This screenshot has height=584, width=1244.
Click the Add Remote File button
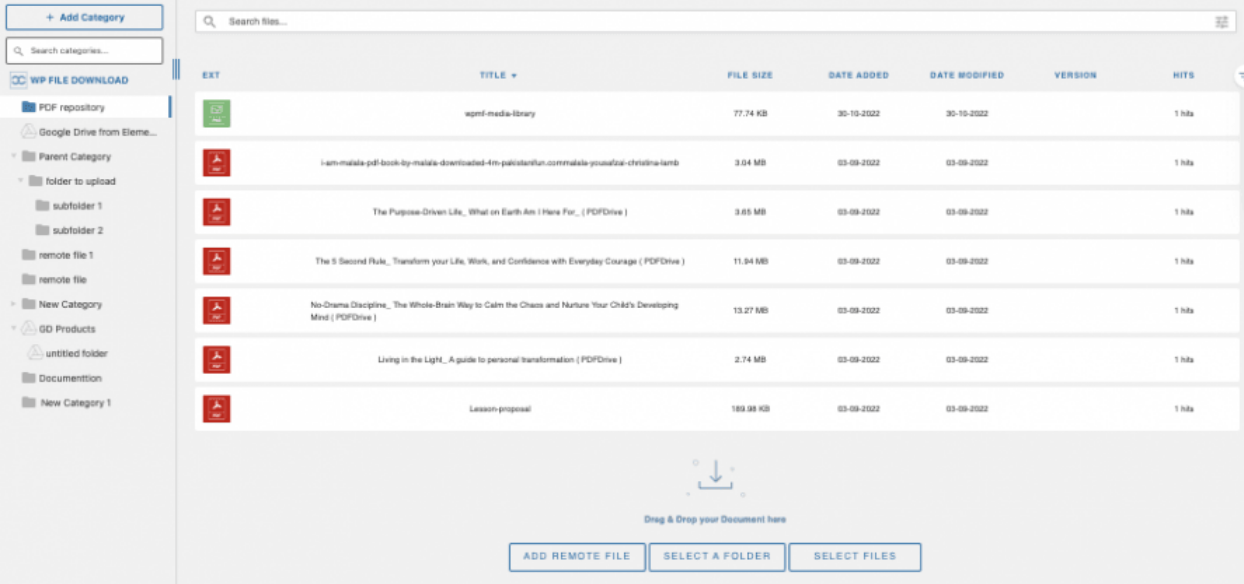click(577, 556)
